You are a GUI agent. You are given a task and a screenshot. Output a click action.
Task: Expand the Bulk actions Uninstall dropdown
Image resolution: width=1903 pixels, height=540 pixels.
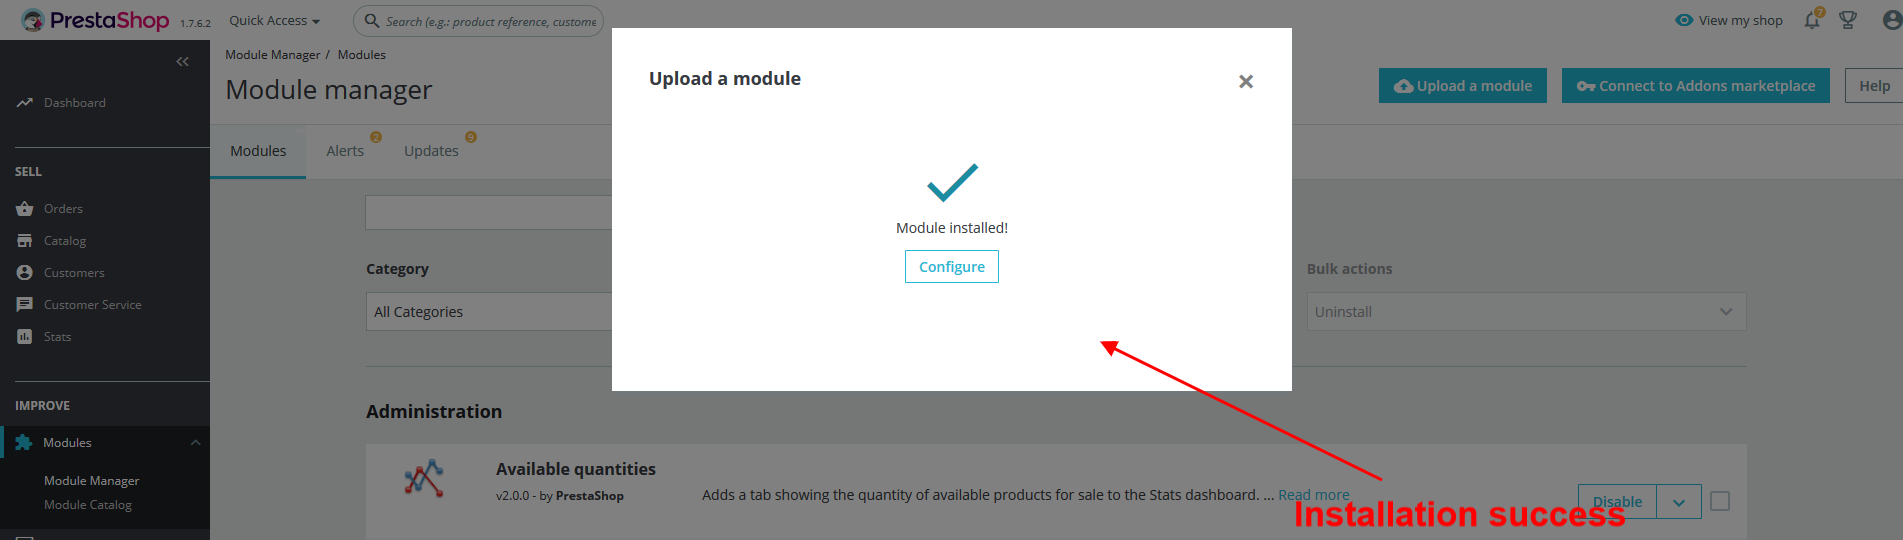coord(1525,312)
